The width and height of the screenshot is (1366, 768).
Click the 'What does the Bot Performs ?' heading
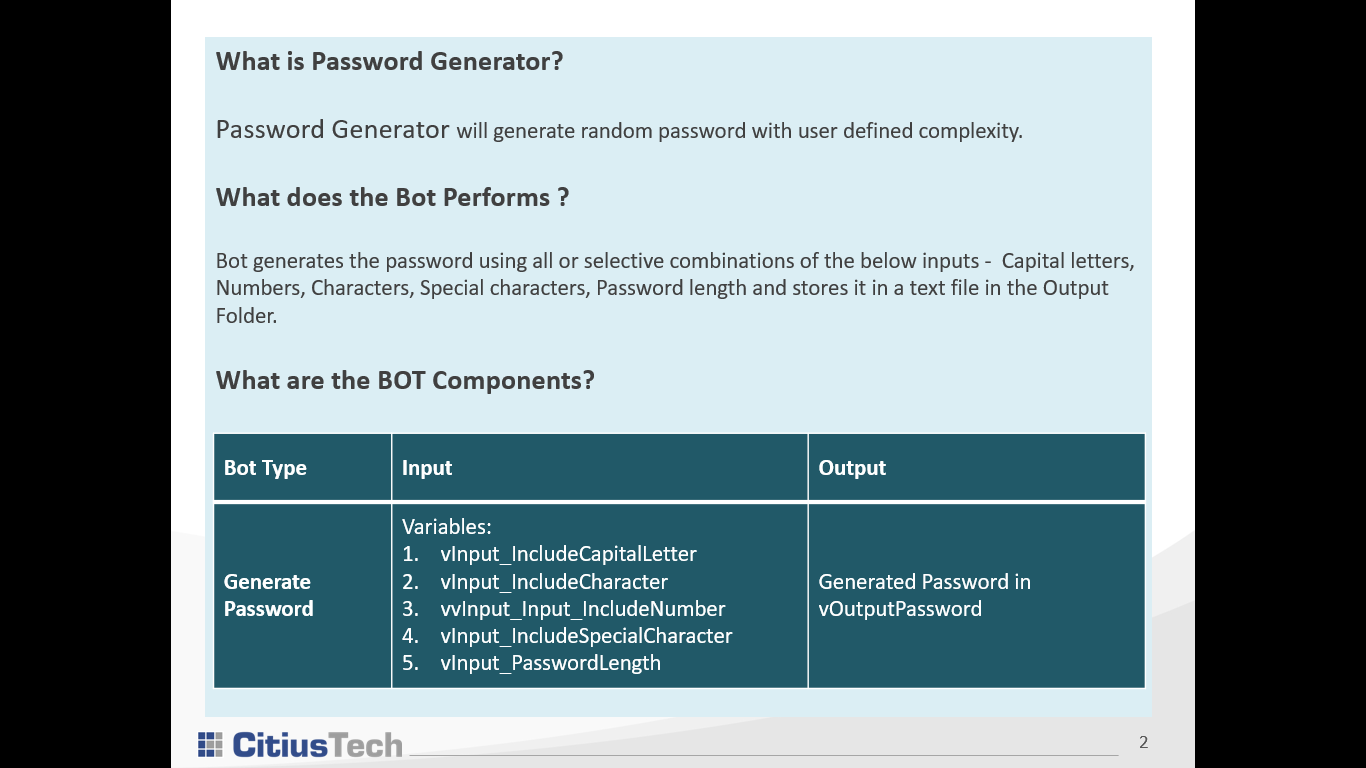pos(392,198)
